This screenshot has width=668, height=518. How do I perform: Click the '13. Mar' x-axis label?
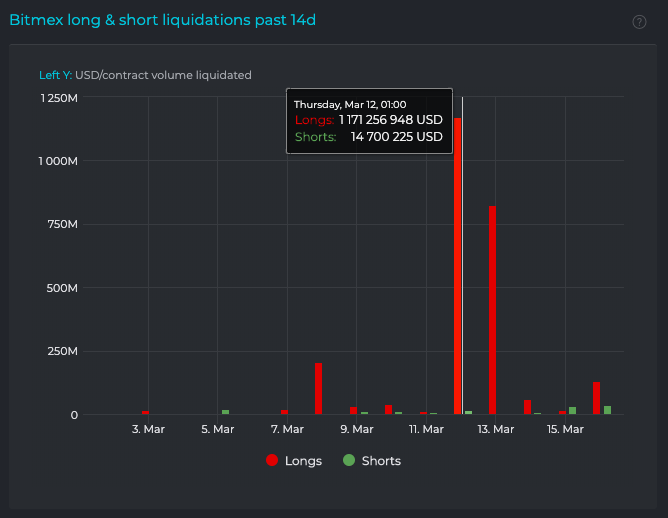495,429
